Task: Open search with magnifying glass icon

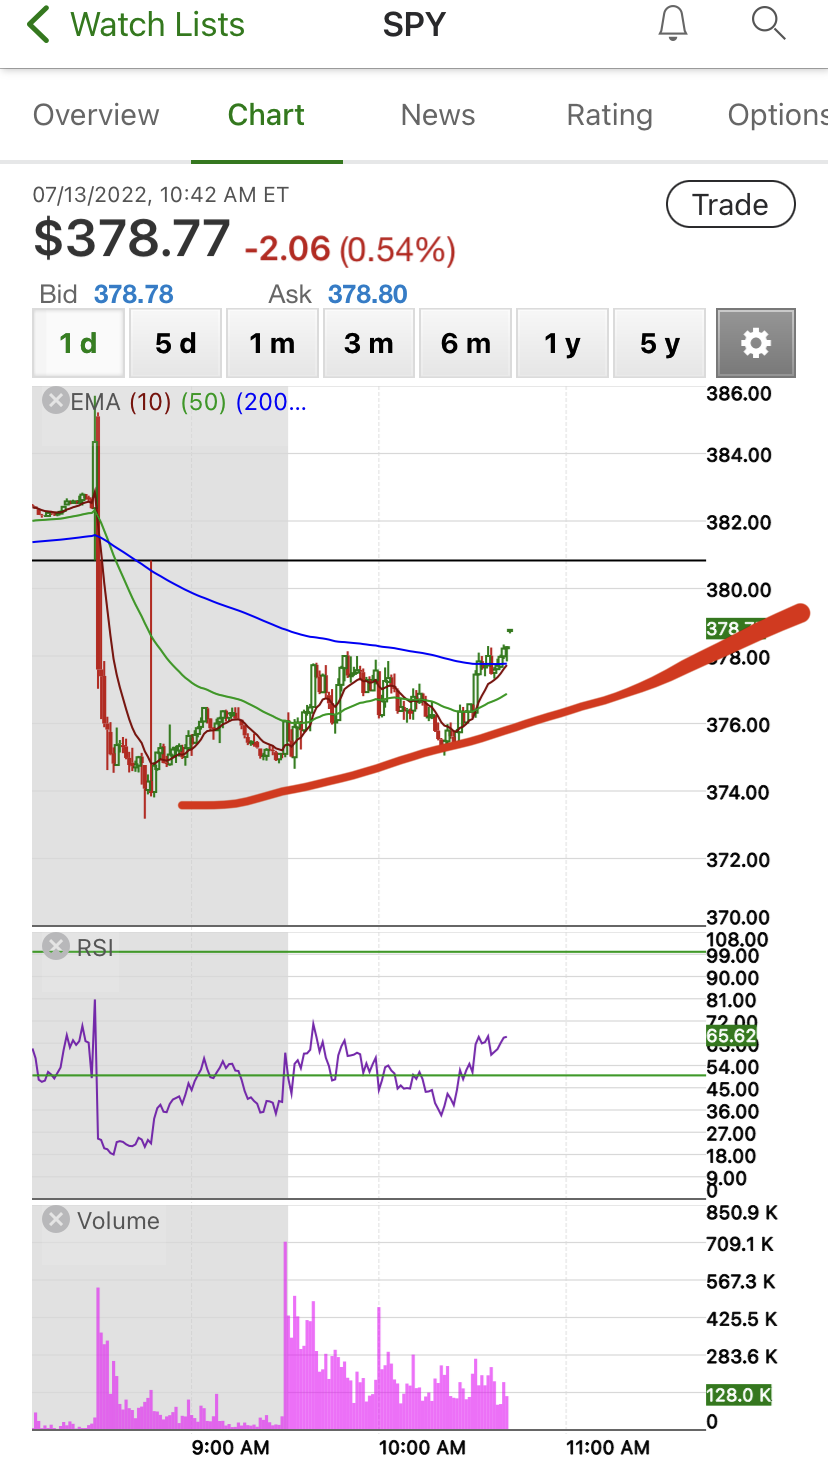Action: pyautogui.click(x=768, y=23)
